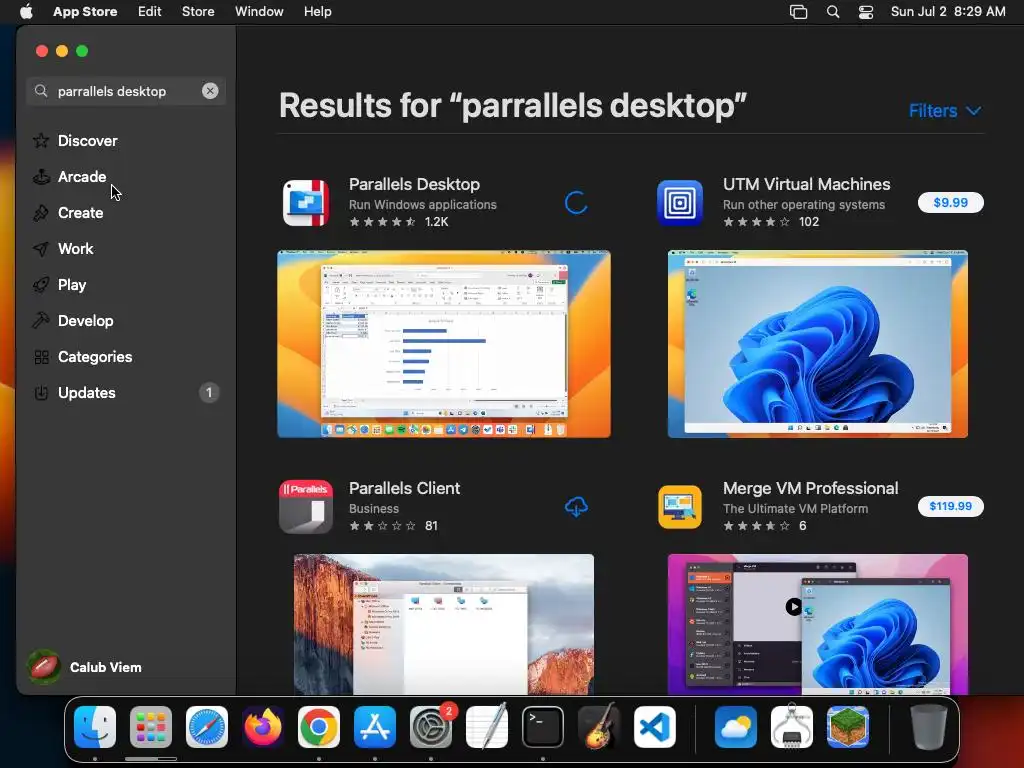Open the Parallels Desktop app icon

click(x=306, y=202)
